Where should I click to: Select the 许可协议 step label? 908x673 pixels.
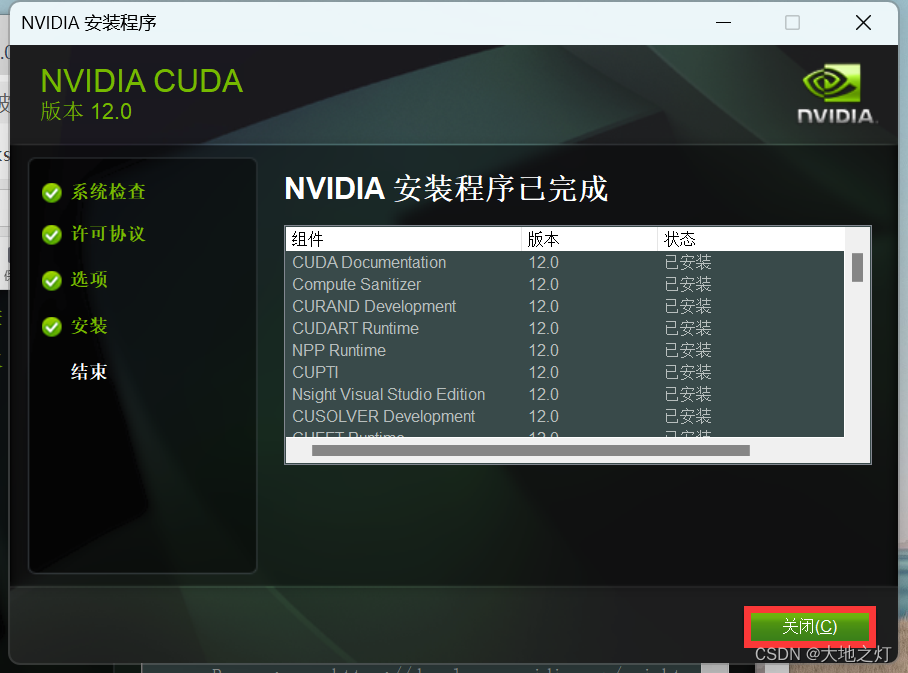click(x=108, y=234)
